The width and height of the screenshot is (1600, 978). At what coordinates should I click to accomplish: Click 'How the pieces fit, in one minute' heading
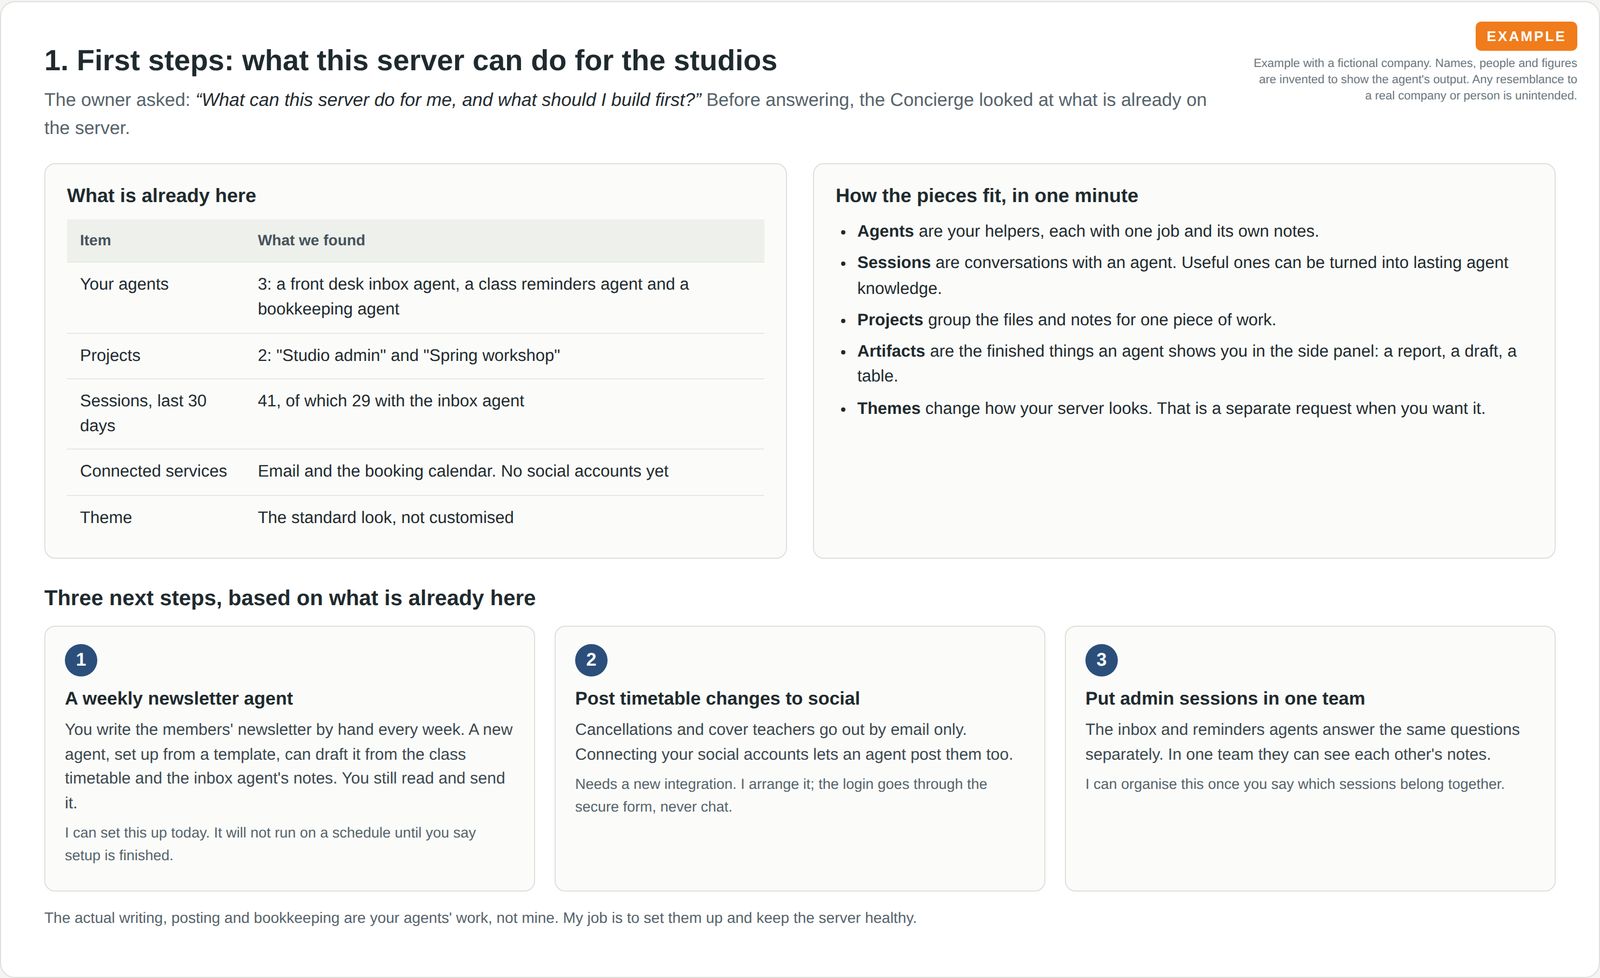tap(987, 196)
